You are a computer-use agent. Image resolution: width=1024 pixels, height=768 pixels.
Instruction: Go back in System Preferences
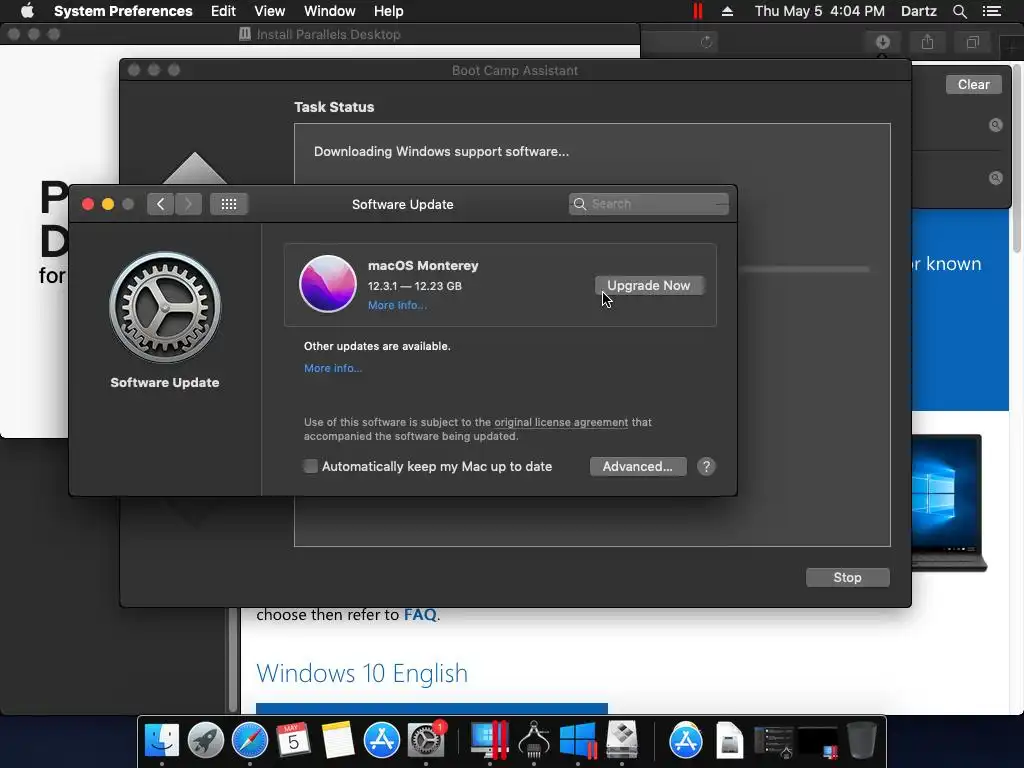point(161,204)
